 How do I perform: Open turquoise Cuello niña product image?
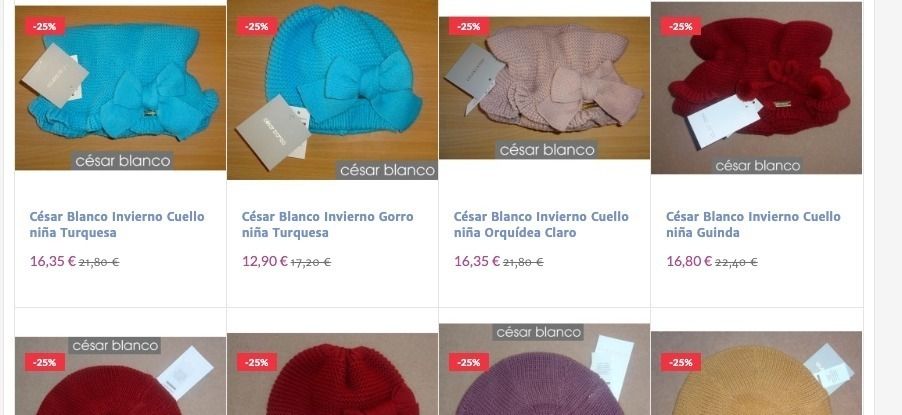(x=120, y=88)
